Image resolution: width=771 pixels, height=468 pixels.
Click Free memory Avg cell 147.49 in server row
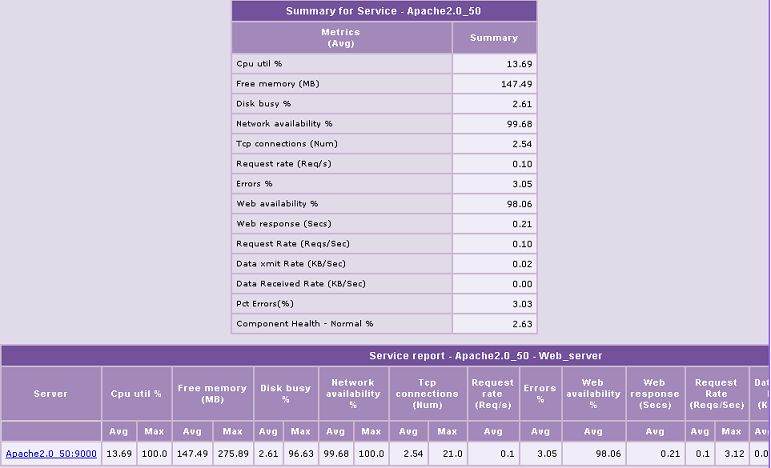pos(192,454)
